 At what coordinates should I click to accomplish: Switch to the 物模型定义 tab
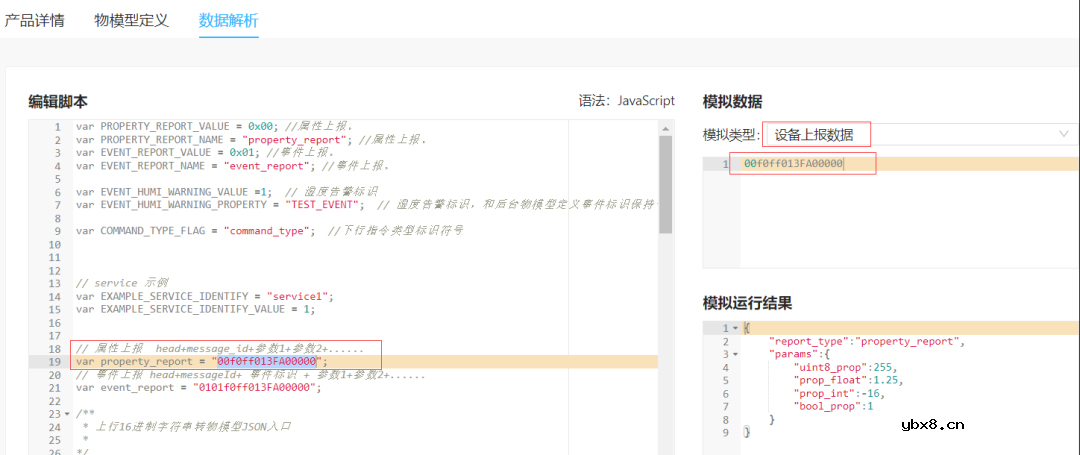(131, 20)
